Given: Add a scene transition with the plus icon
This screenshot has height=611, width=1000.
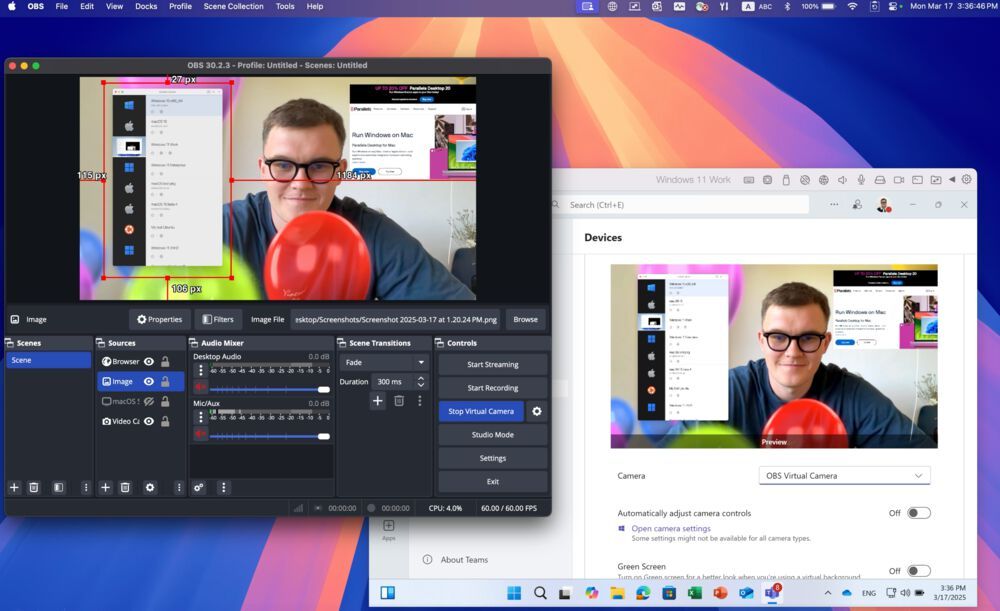Looking at the screenshot, I should 378,400.
